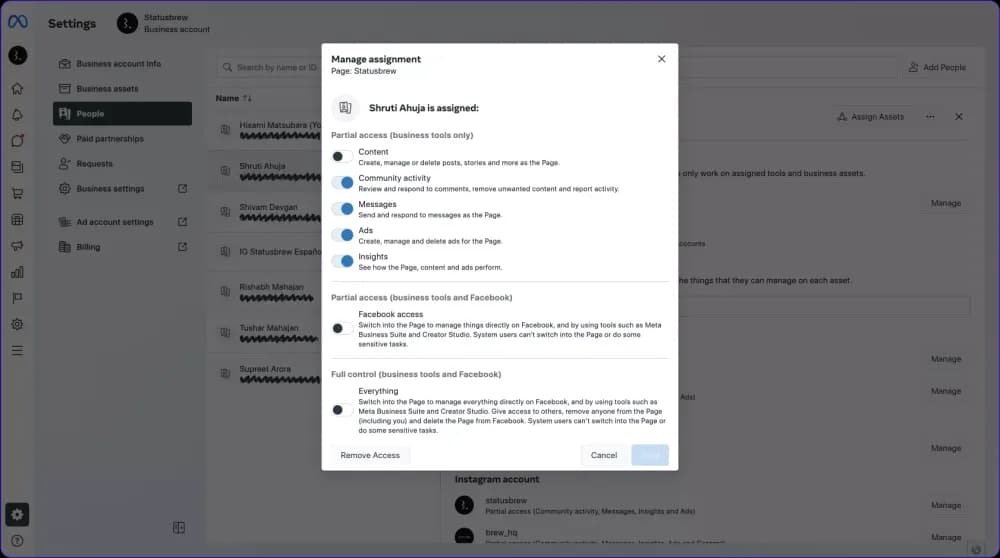
Task: Select People in the settings menu
Action: 121,114
